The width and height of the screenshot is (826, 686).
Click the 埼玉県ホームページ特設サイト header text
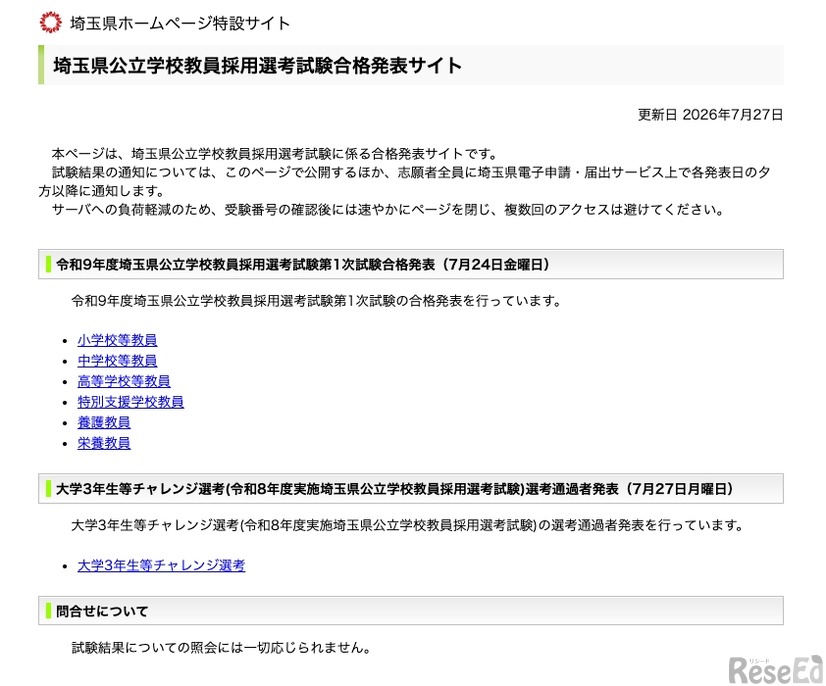(x=180, y=23)
